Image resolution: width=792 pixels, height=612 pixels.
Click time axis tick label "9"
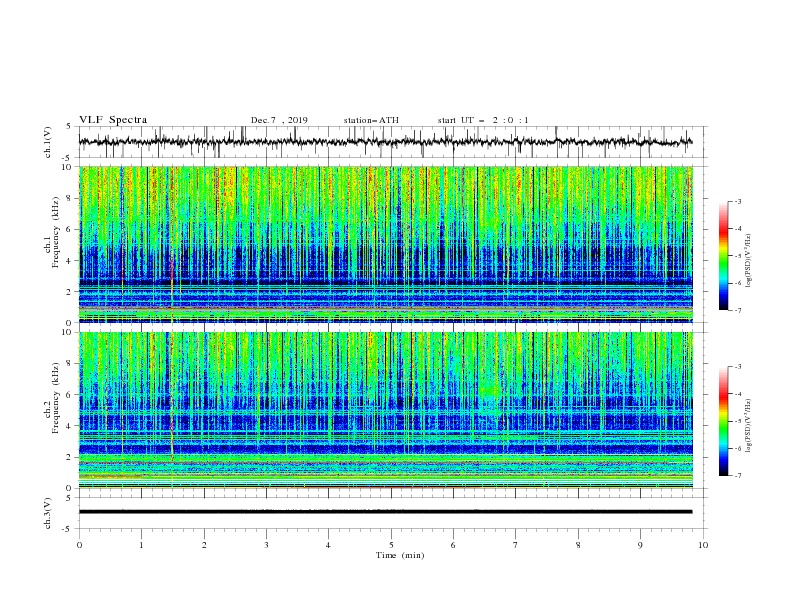tap(640, 545)
